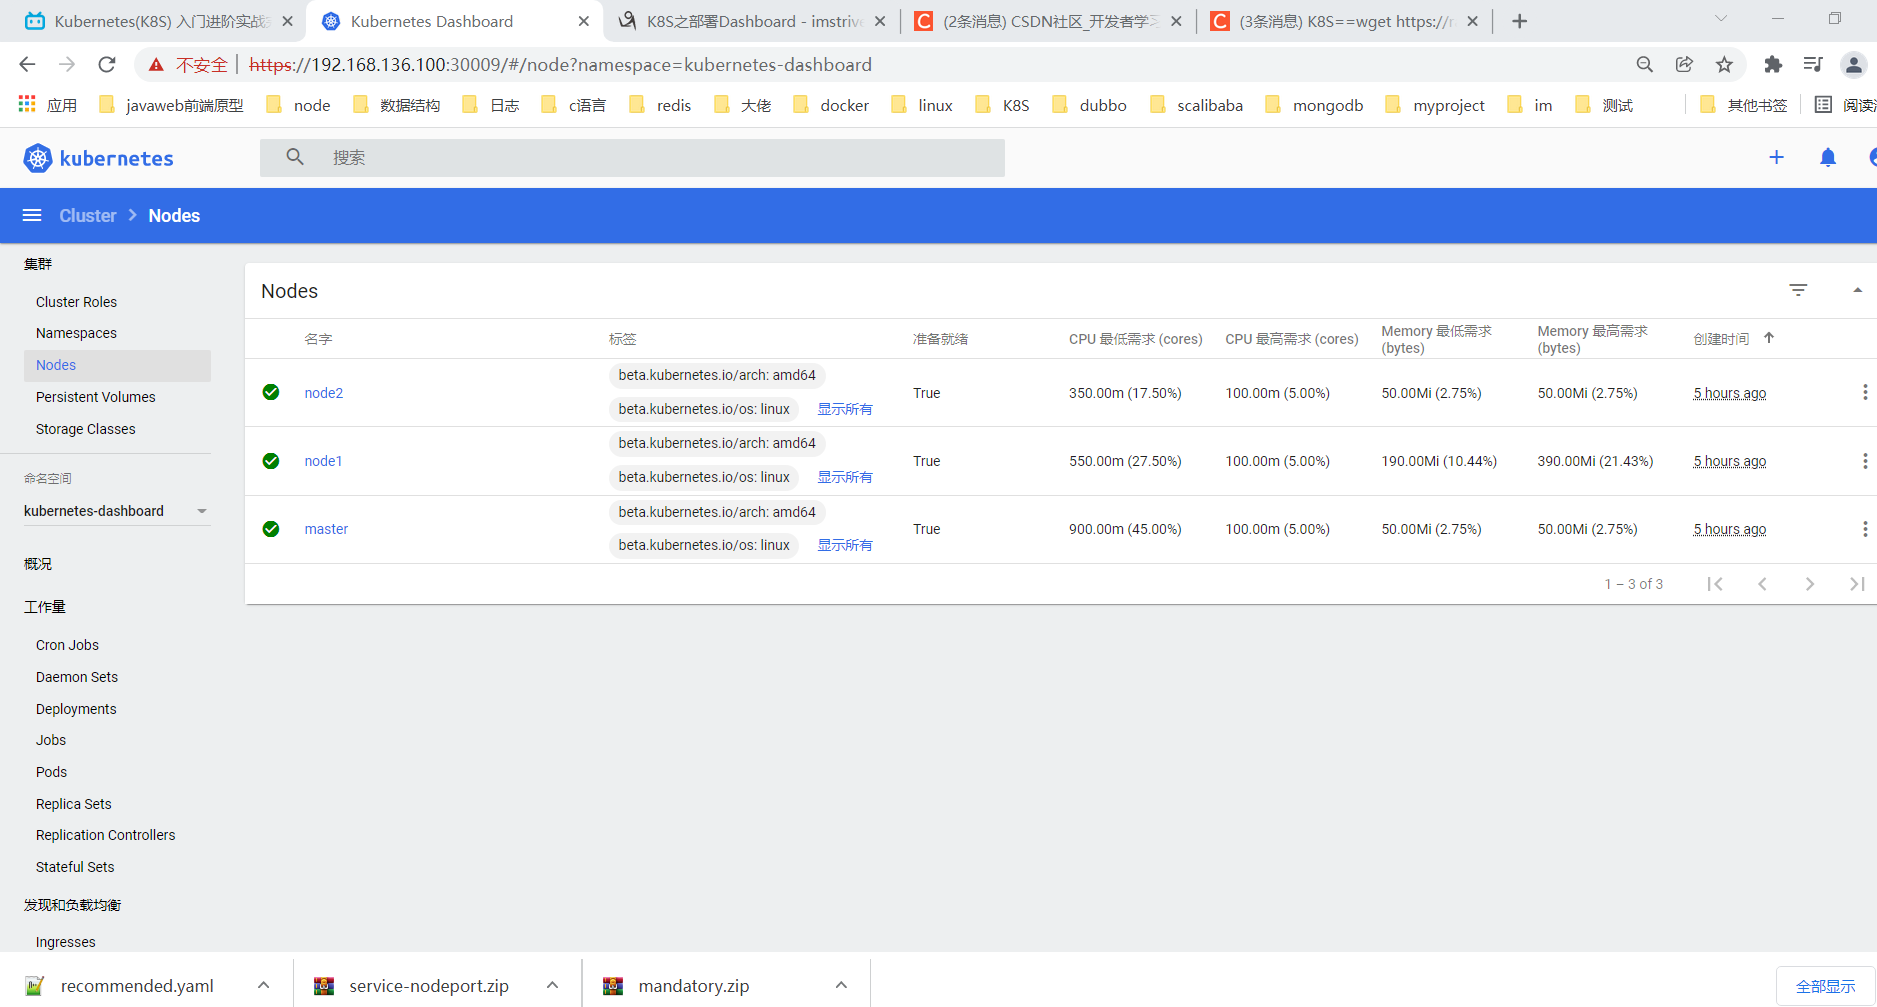Expand the kubernetes-dashboard namespace dropdown
Viewport: 1877px width, 1007px height.
click(x=202, y=511)
